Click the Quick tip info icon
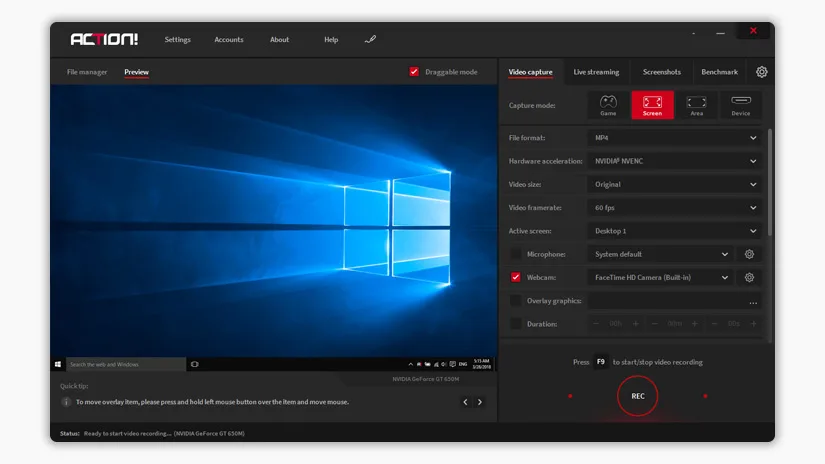The height and width of the screenshot is (464, 825). coord(66,402)
